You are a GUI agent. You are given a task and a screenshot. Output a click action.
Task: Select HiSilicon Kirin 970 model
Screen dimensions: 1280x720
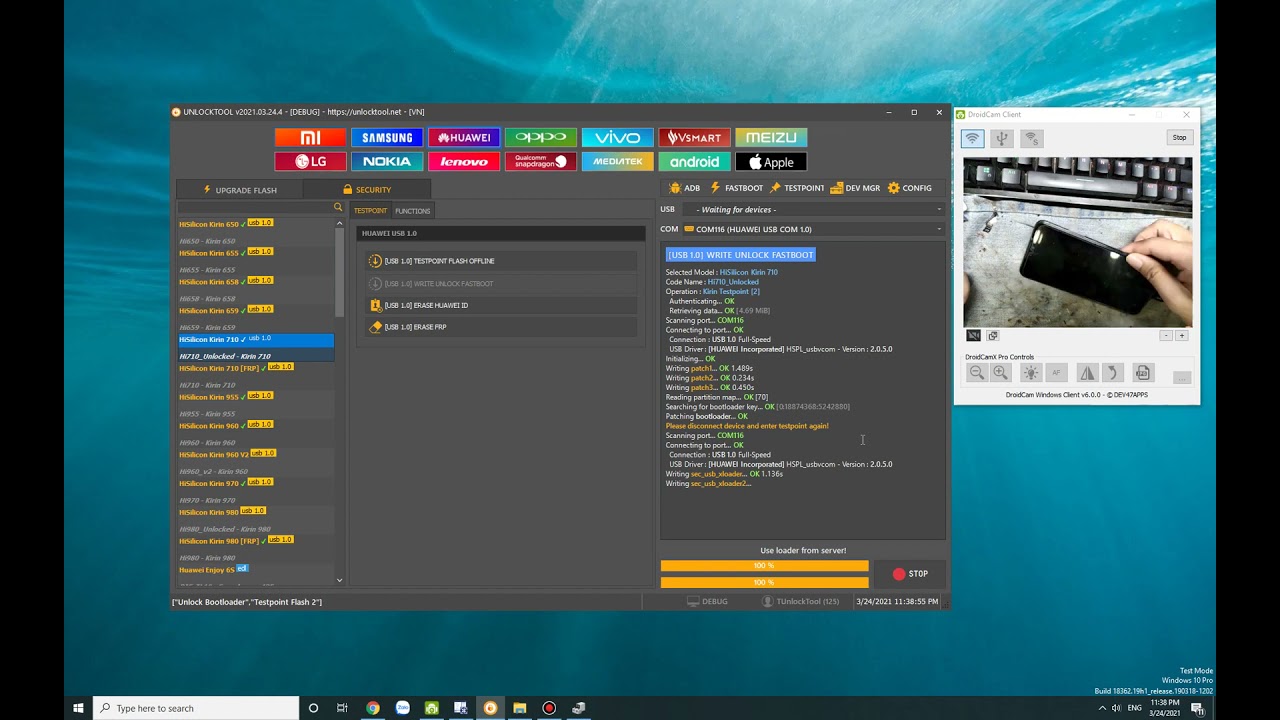[256, 483]
